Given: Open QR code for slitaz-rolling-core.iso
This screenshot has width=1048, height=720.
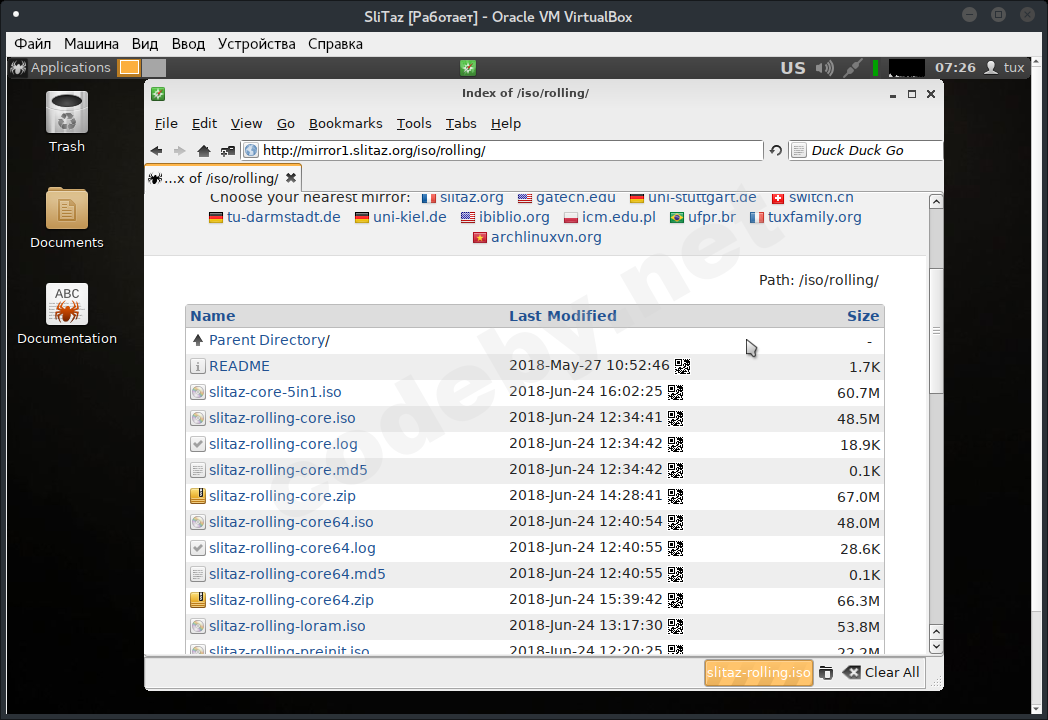Looking at the screenshot, I should [x=675, y=418].
